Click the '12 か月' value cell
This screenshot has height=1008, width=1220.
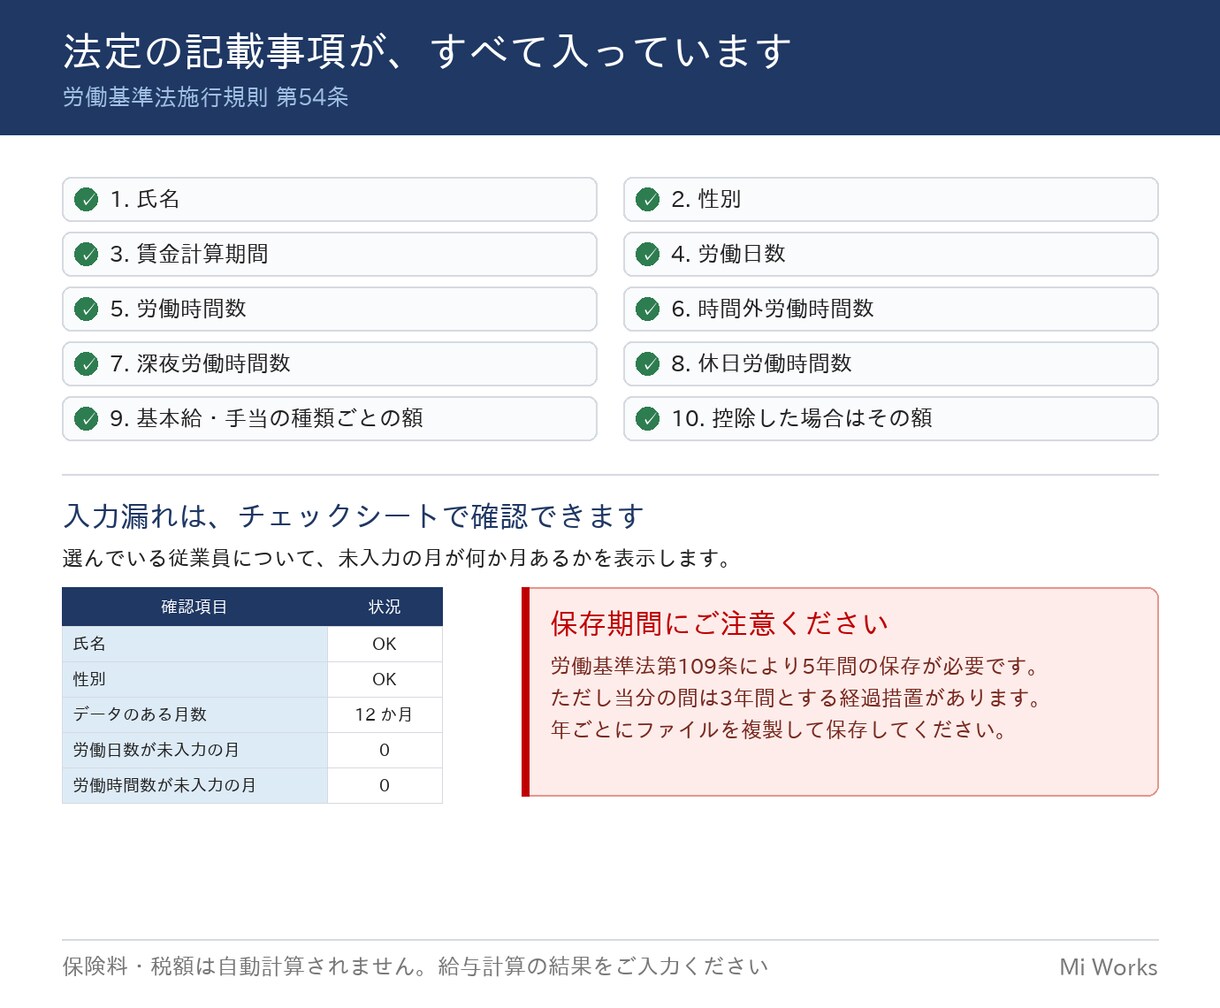coord(385,714)
